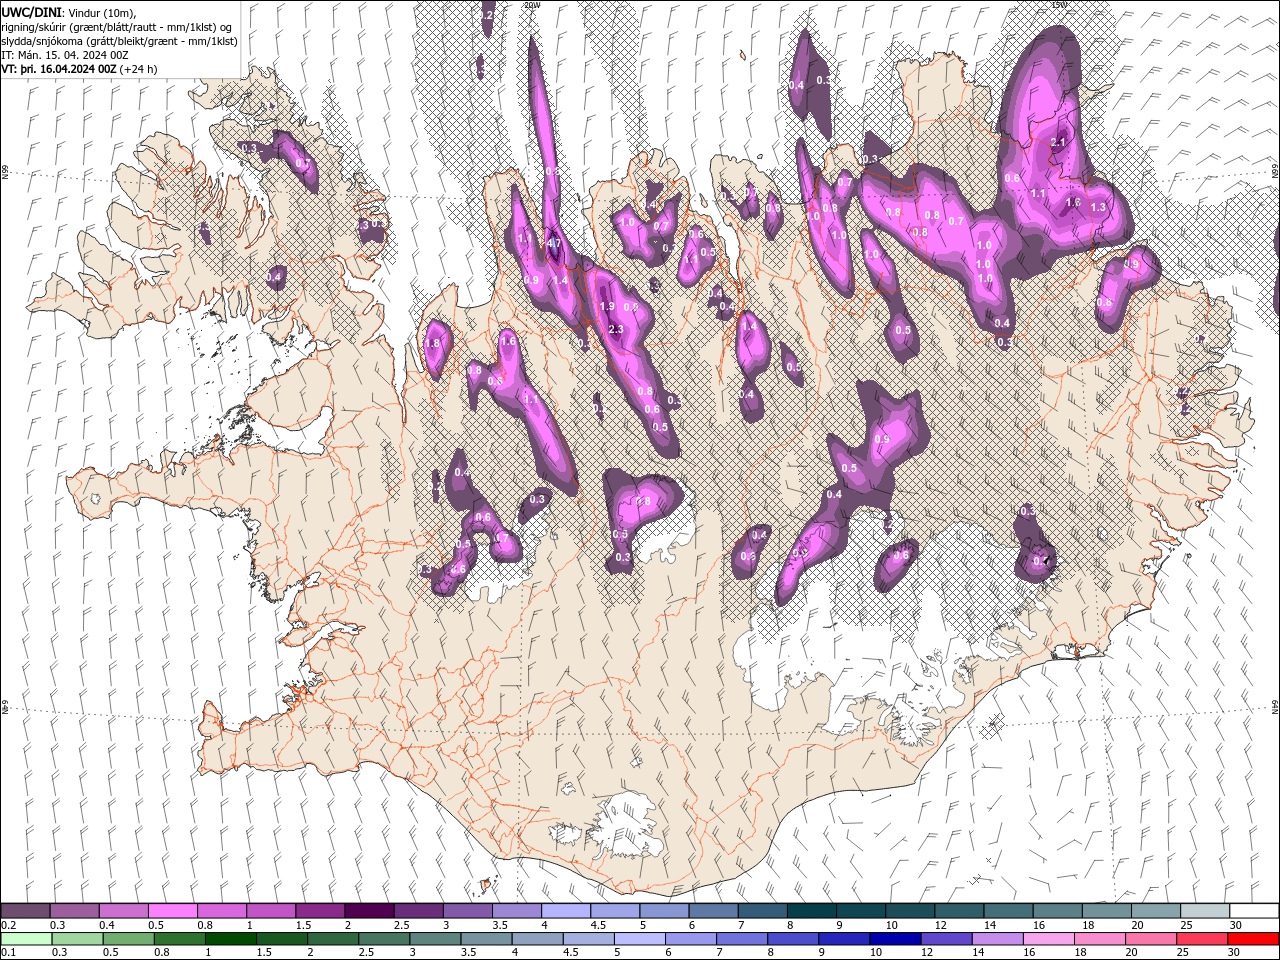Click the red rain scale swatch after 30
The image size is (1280, 960).
tap(1253, 938)
